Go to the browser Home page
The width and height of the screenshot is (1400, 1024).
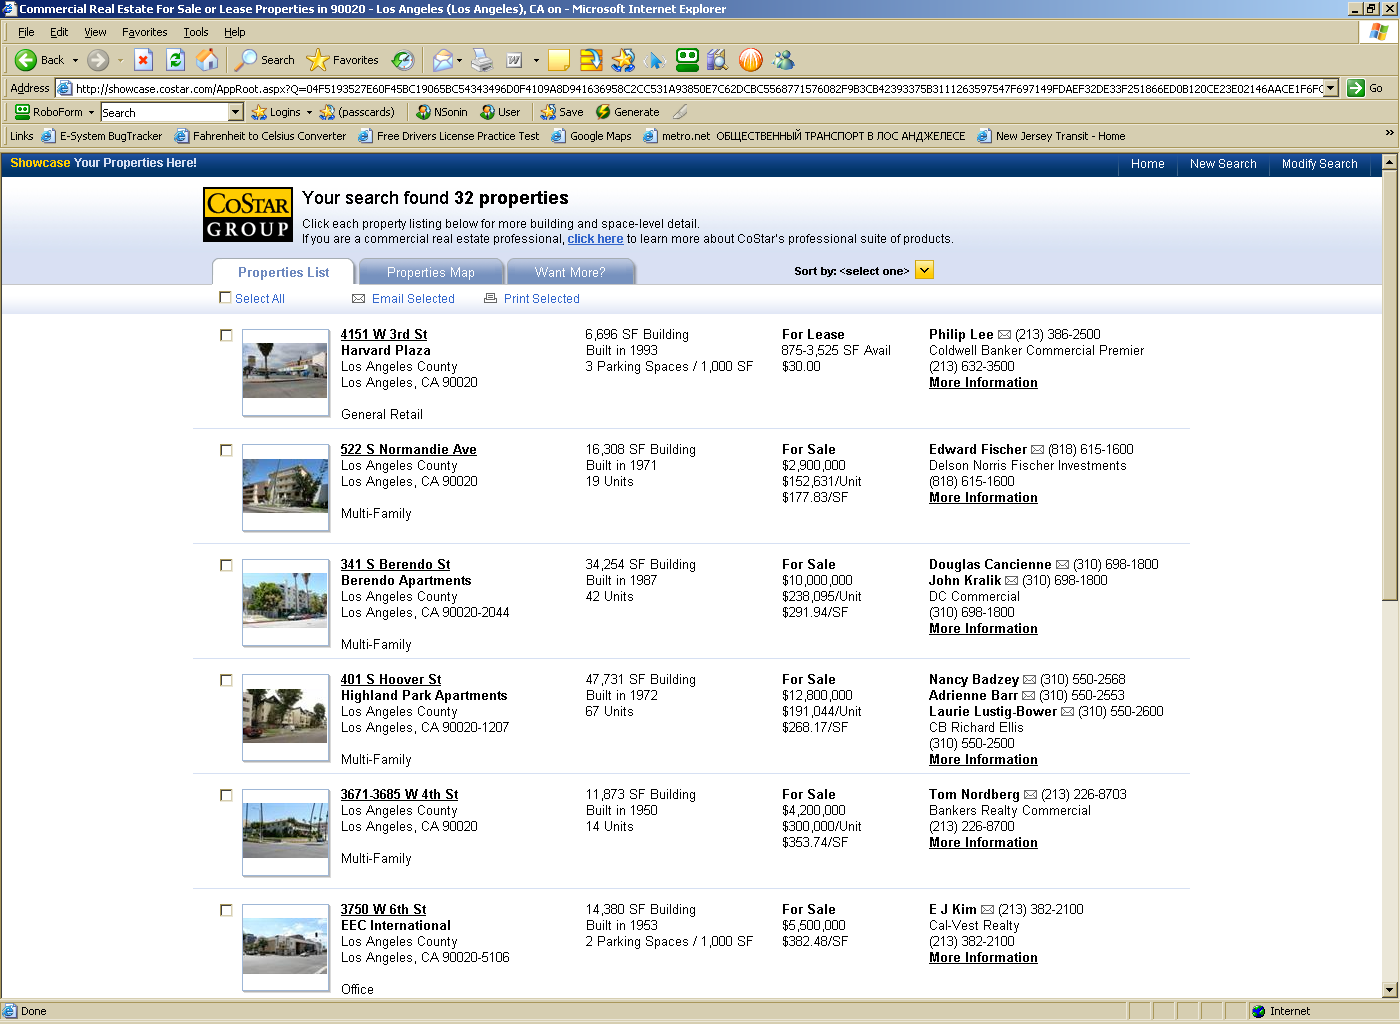[x=207, y=60]
